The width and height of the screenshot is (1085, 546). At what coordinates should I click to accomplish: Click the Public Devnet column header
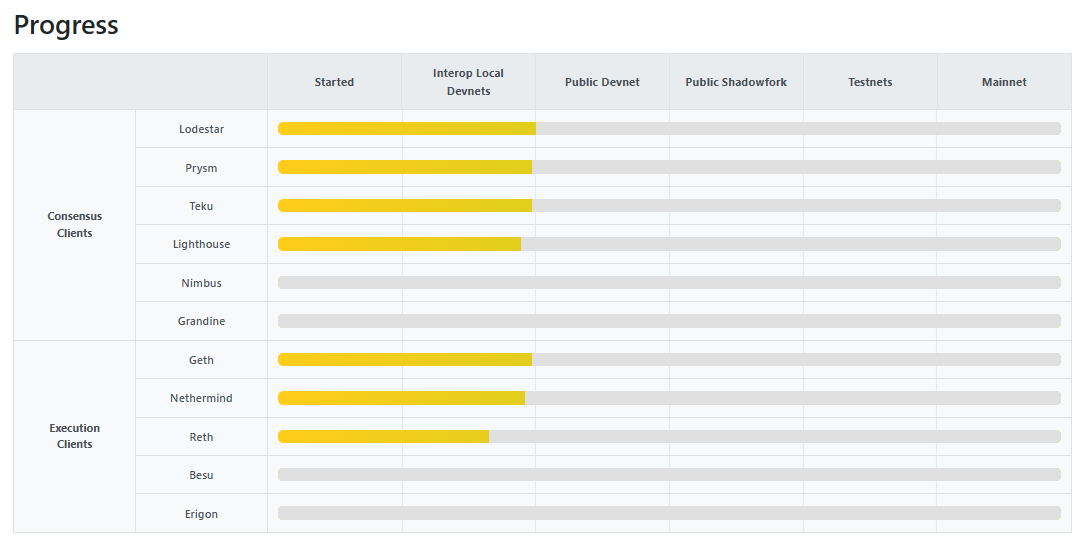(602, 82)
